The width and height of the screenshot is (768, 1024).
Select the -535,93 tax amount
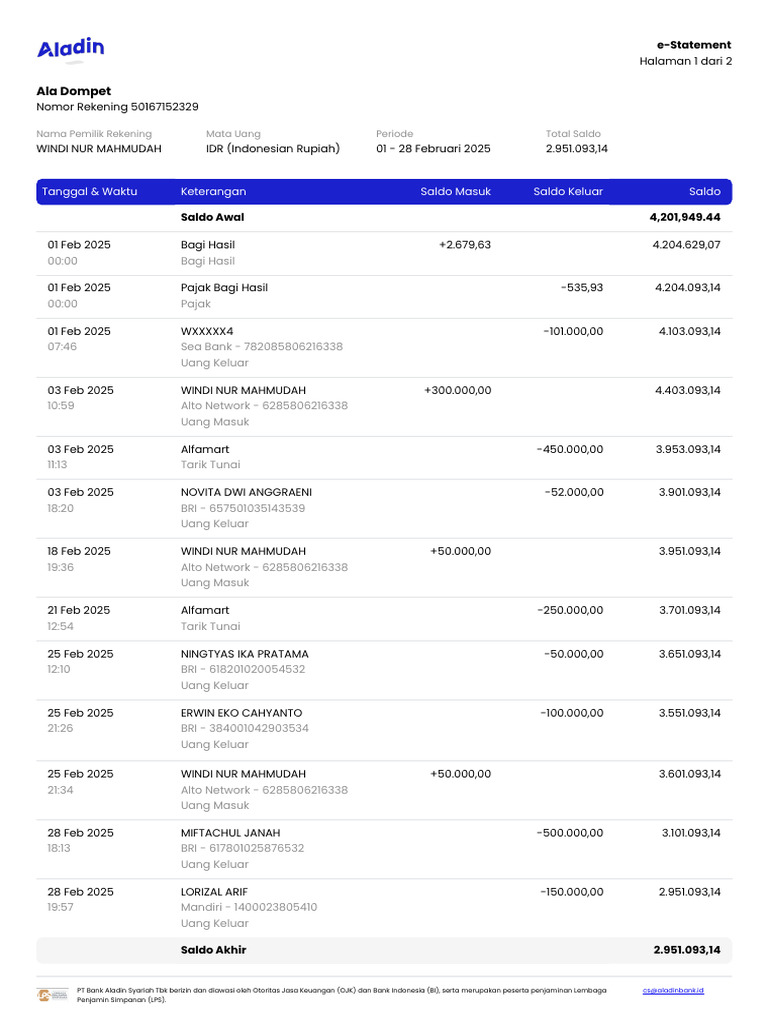coord(582,288)
